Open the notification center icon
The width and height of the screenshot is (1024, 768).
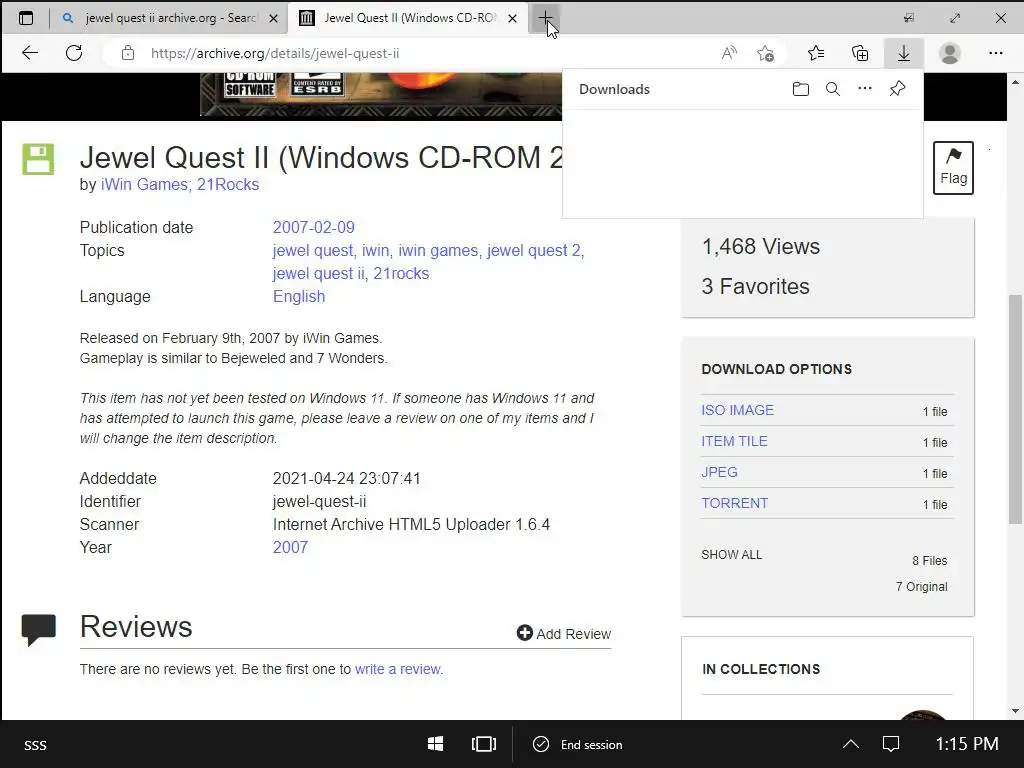pos(891,744)
